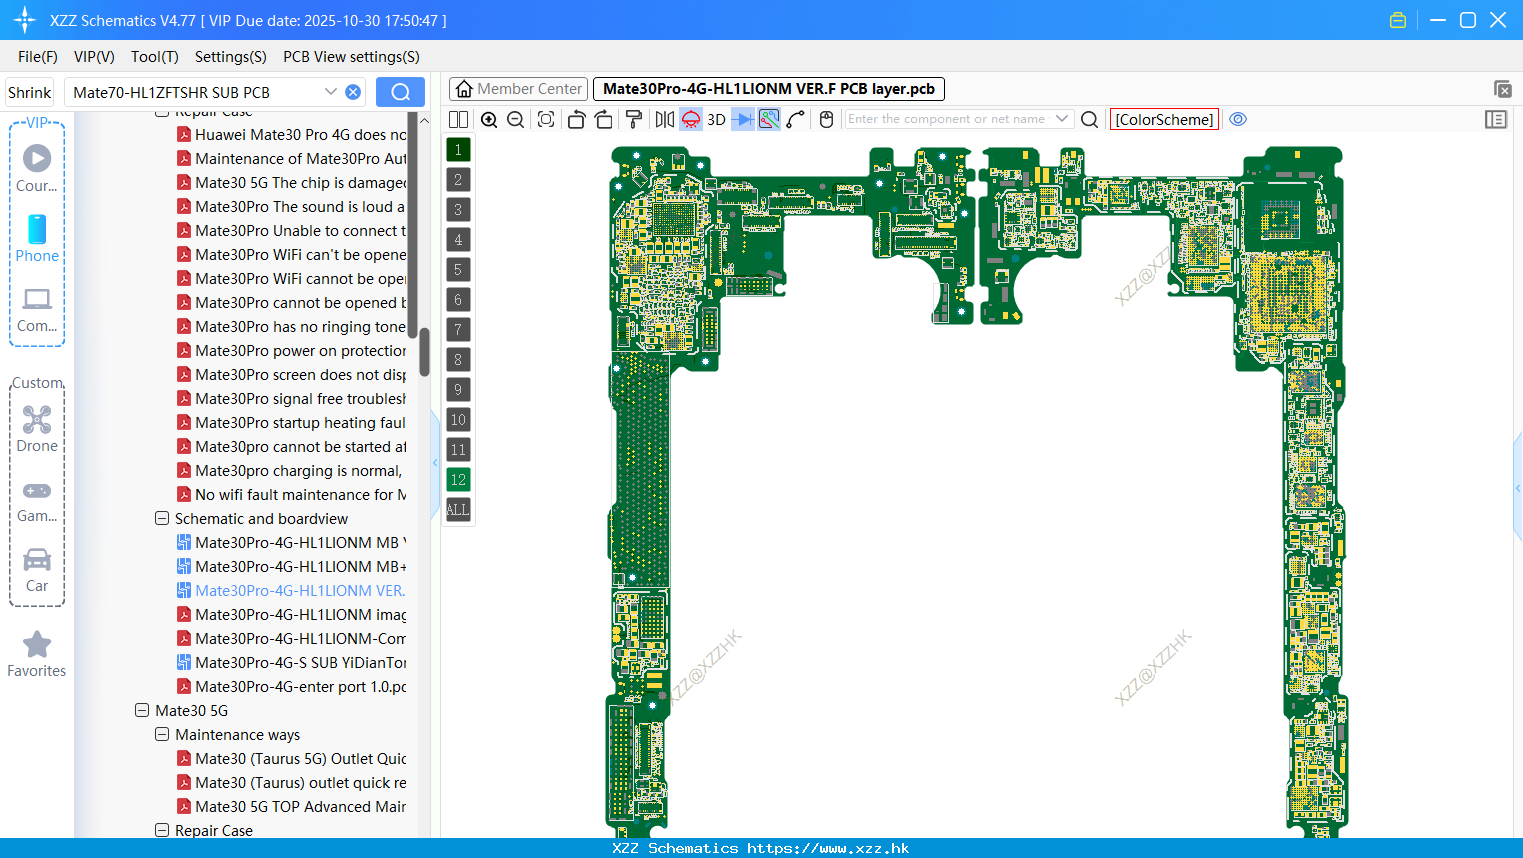Expand the right panel with edge arrow
Screen dimensions: 1523x858
[x=1518, y=488]
